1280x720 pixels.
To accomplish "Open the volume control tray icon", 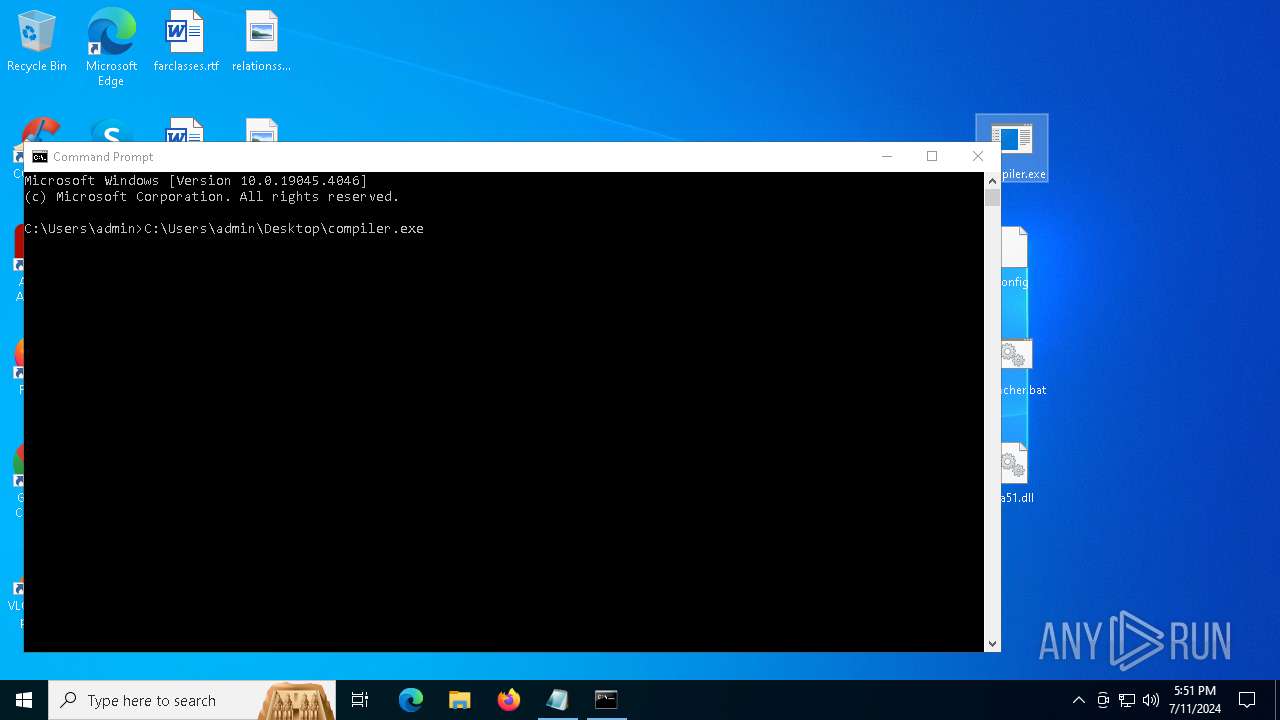I will click(1151, 700).
